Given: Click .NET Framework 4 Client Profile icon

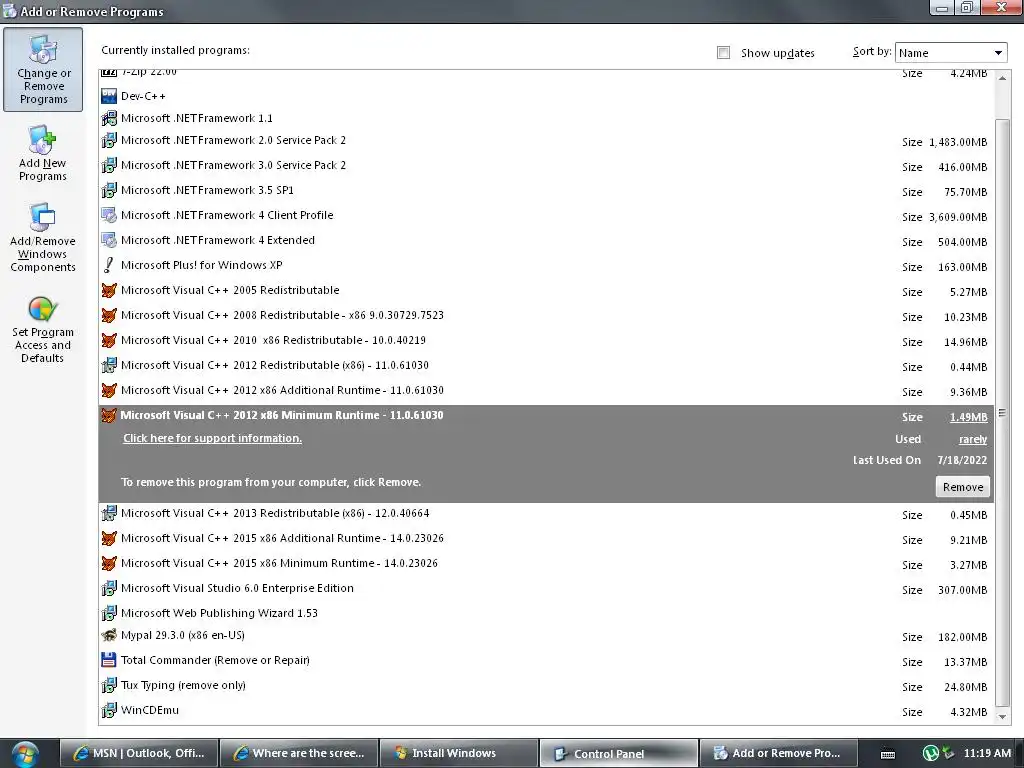Looking at the screenshot, I should [x=109, y=215].
